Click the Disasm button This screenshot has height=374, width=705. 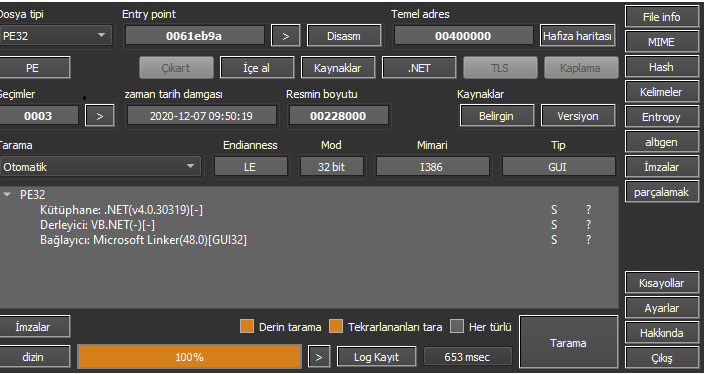click(x=344, y=36)
